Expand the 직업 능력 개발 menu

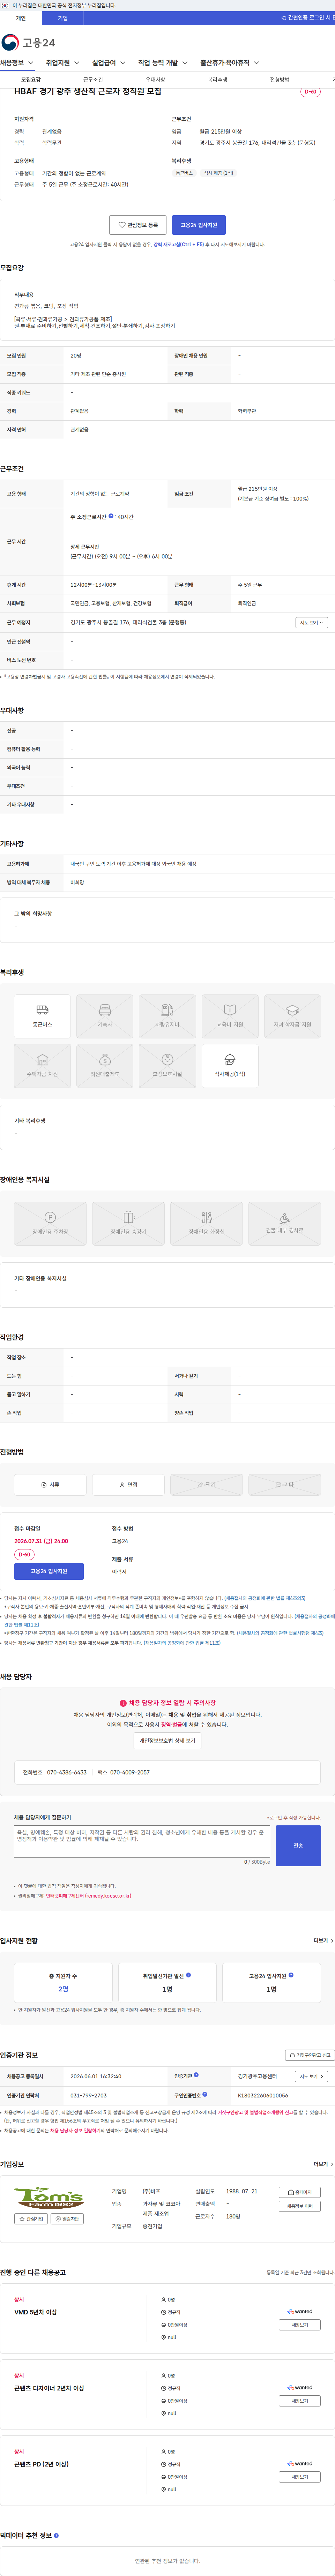(163, 63)
